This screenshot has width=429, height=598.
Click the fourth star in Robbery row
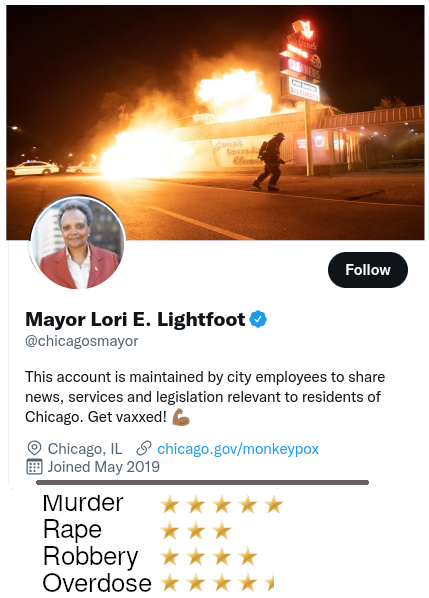pyautogui.click(x=248, y=557)
